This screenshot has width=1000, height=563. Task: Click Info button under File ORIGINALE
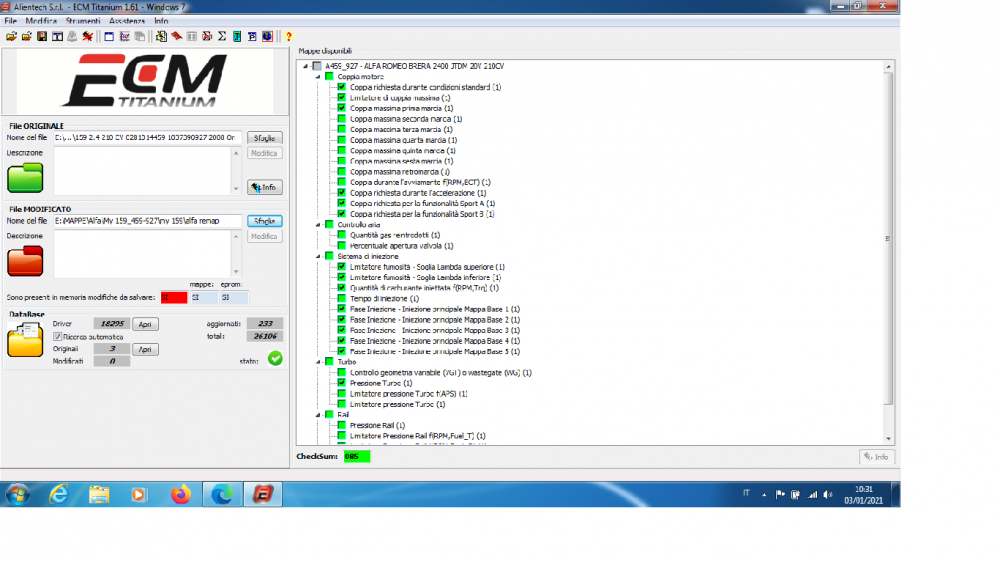(265, 187)
